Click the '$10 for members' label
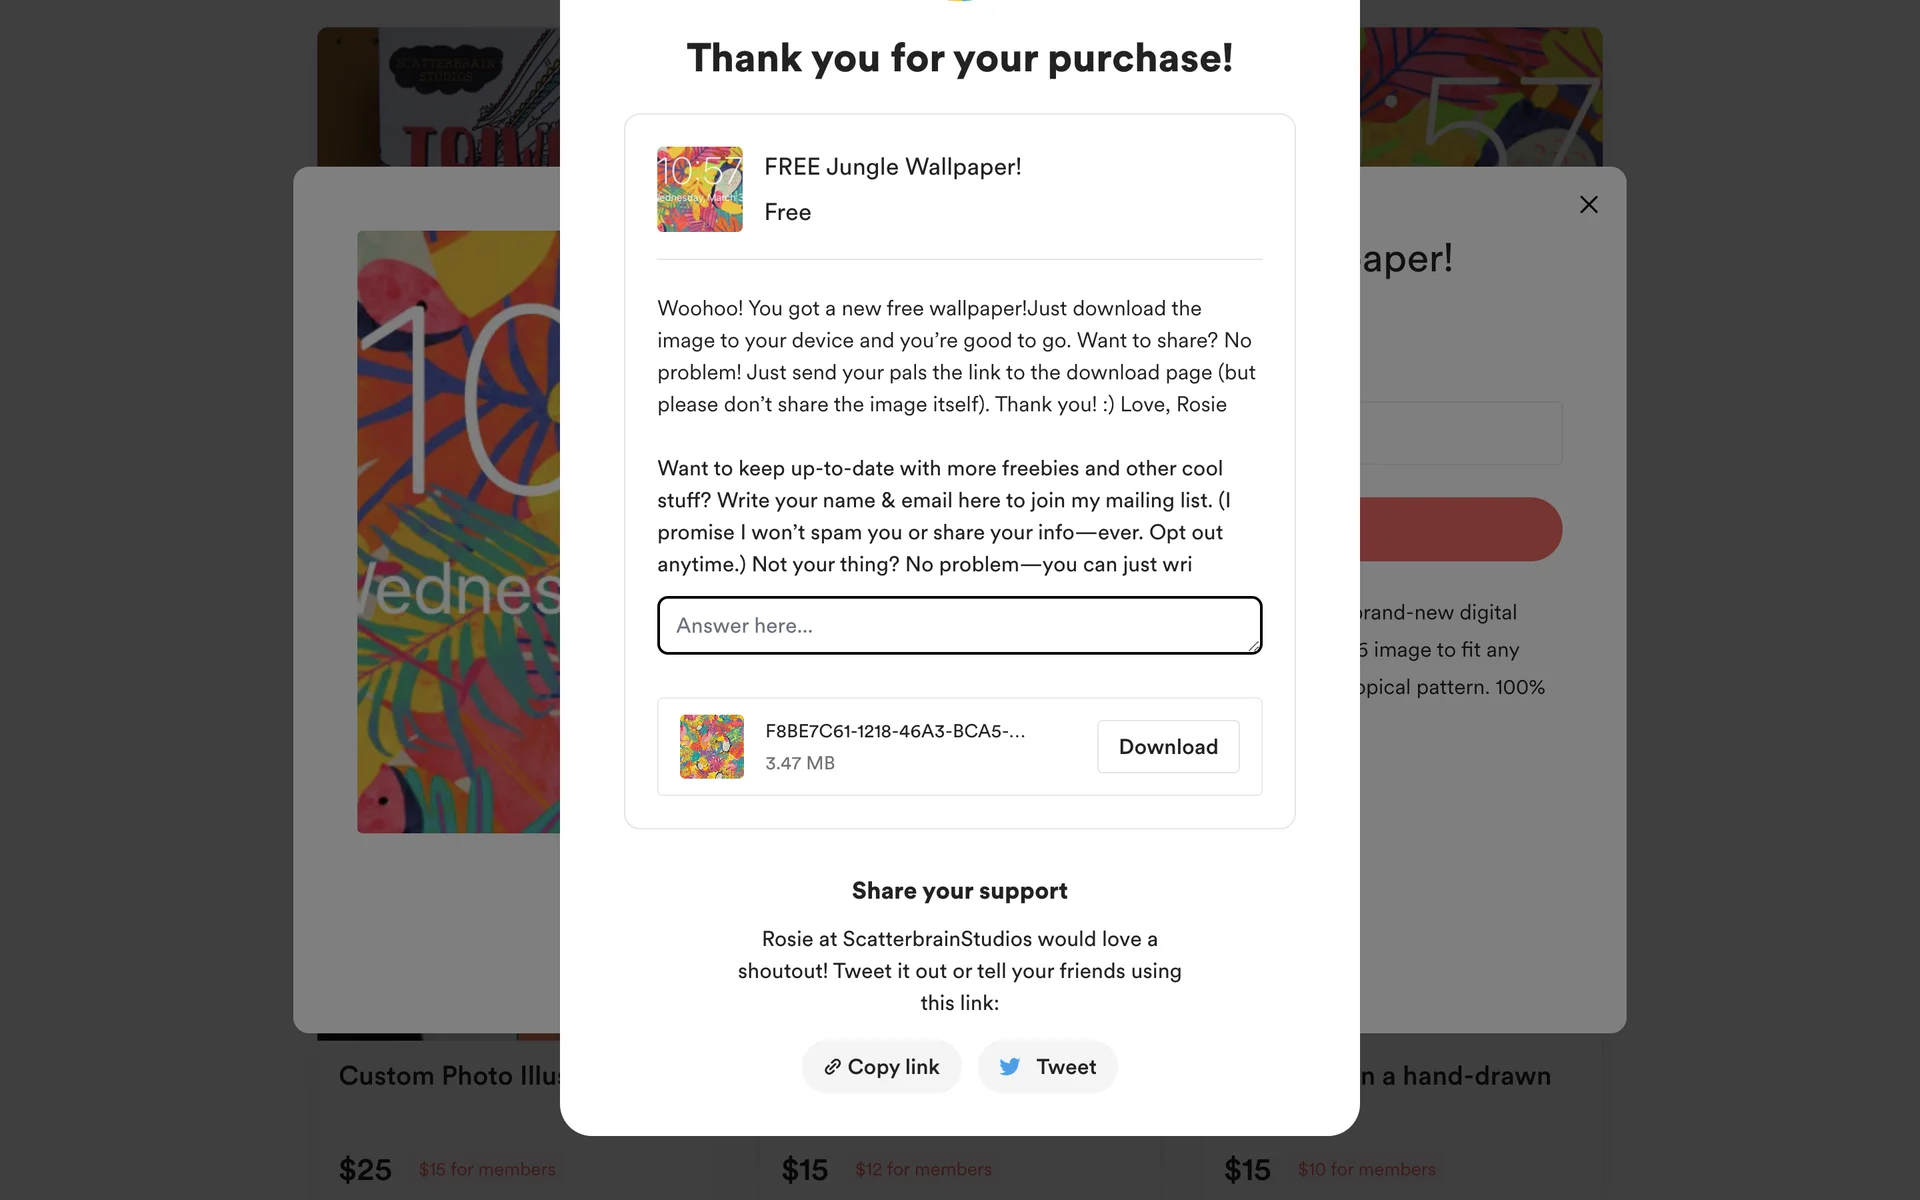Screen dimensions: 1920x1200 (x=1366, y=1169)
